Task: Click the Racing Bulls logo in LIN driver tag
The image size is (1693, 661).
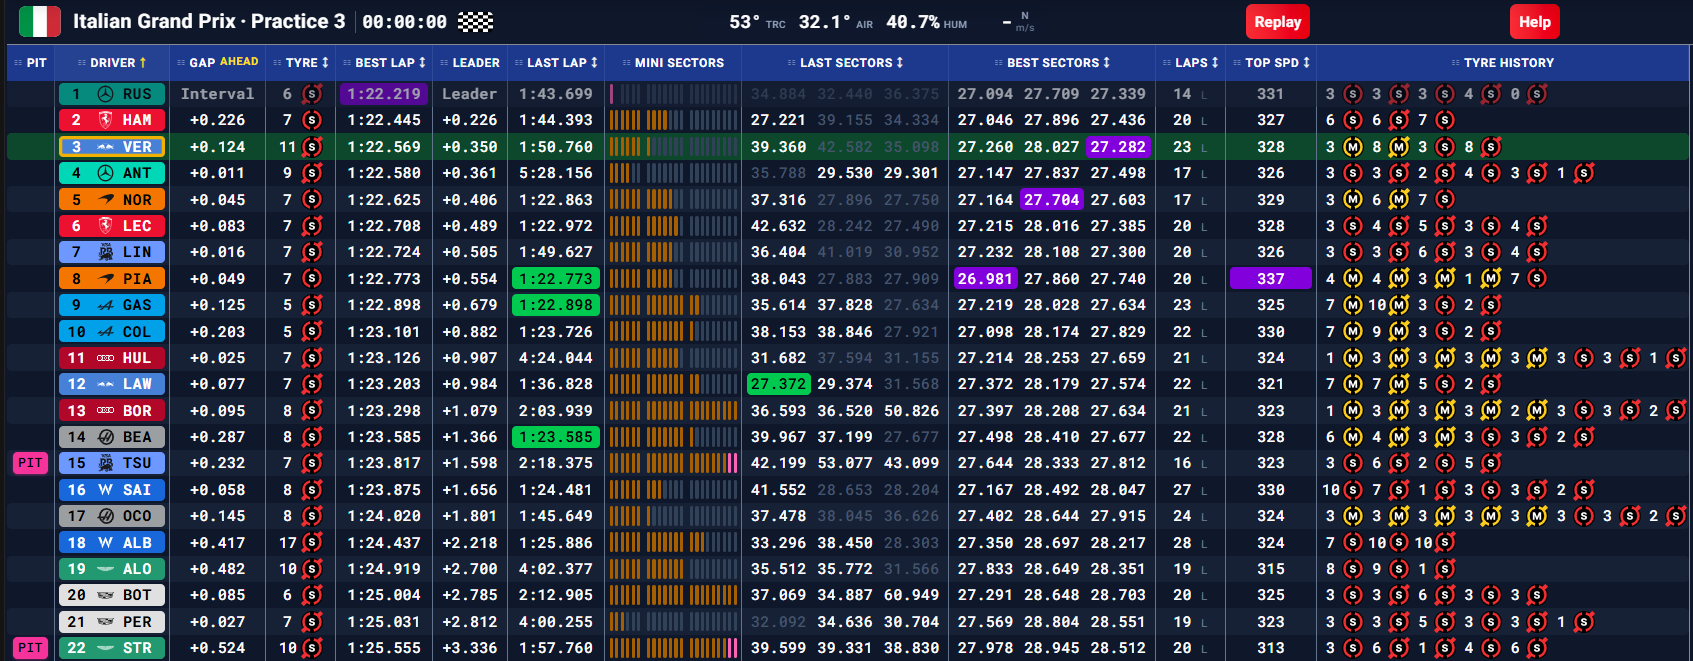Action: click(105, 252)
